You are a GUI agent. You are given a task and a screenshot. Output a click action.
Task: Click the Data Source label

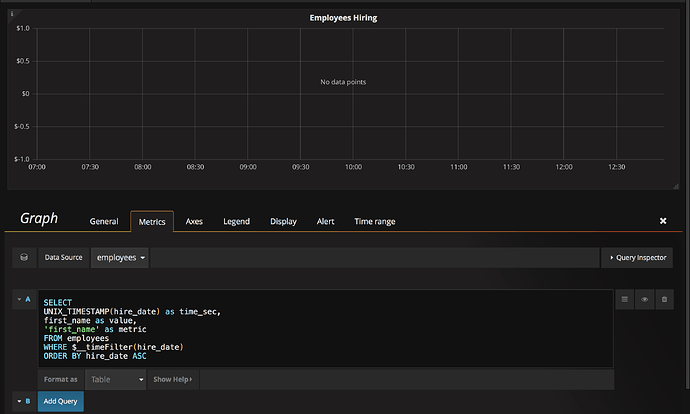tap(63, 257)
